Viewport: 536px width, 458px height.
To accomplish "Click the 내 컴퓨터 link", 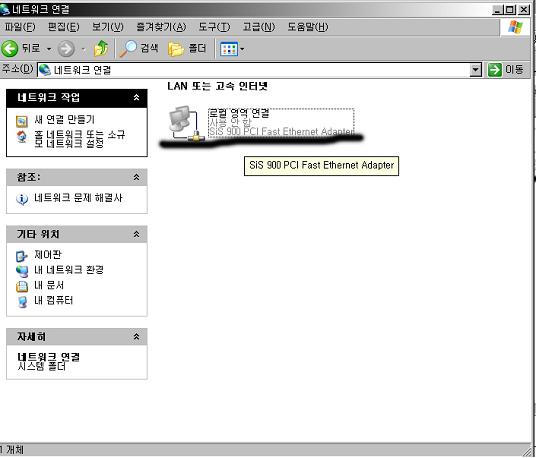I will click(54, 300).
